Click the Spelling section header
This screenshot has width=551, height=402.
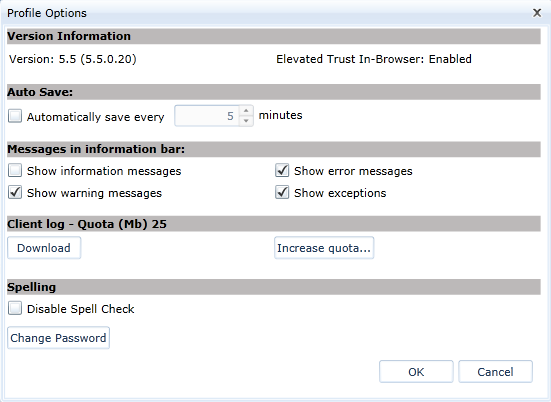(x=273, y=287)
